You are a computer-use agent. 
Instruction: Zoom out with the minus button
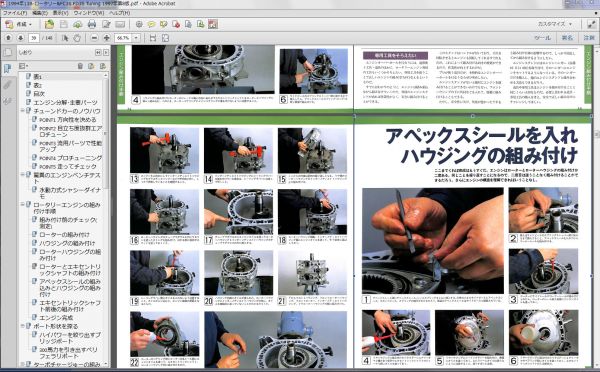pos(94,38)
